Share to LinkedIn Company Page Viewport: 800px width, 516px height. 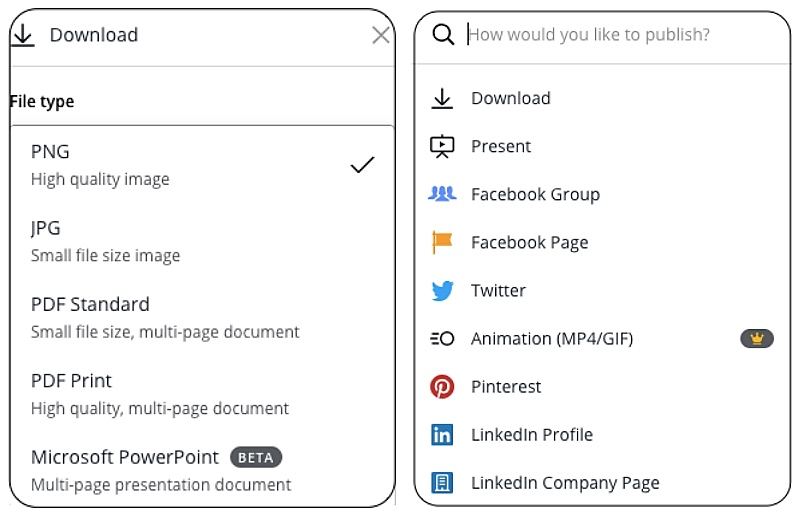(x=602, y=483)
